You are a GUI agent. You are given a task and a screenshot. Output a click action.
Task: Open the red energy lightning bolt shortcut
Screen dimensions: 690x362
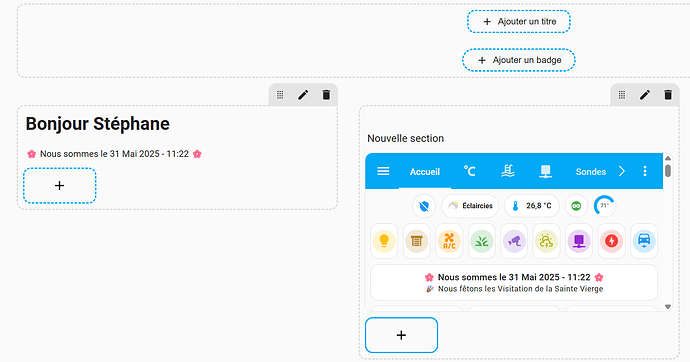tap(612, 241)
